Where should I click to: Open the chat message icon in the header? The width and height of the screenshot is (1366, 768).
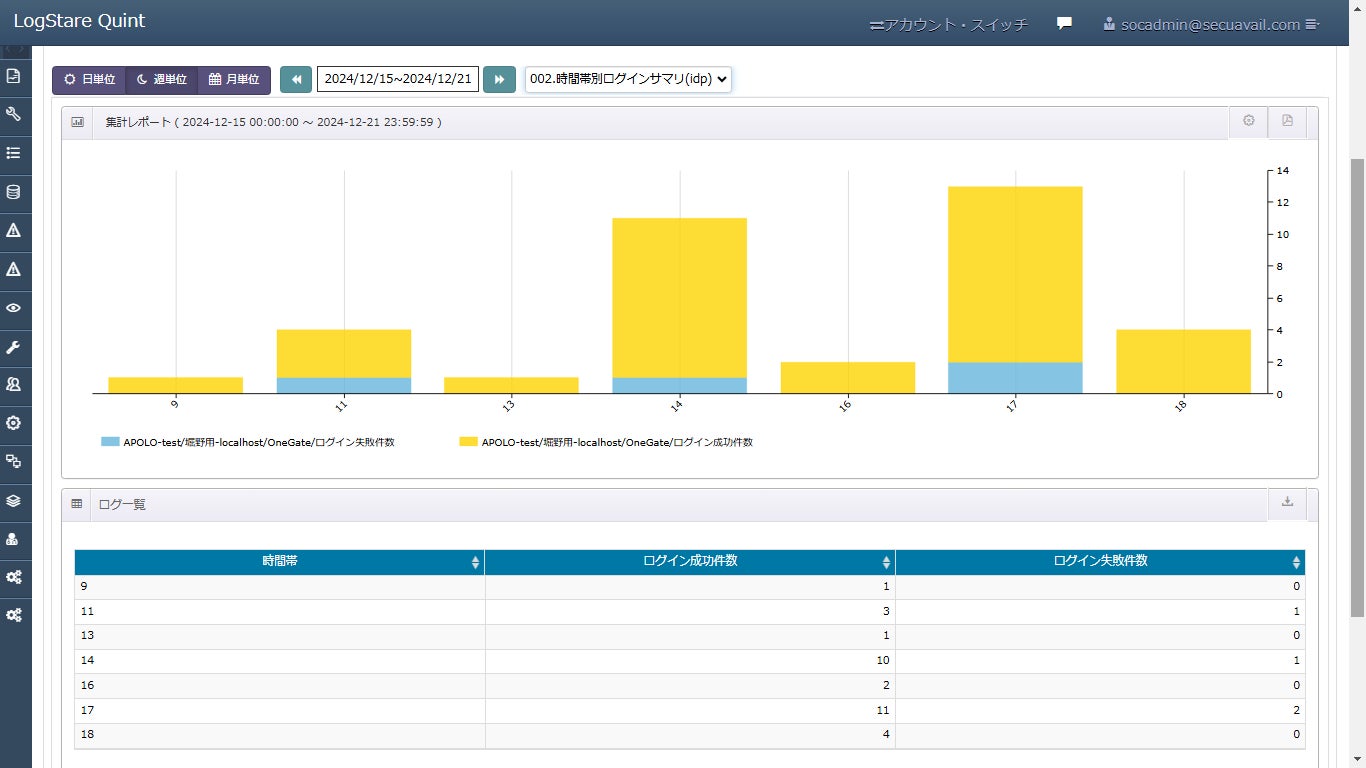click(x=1064, y=24)
